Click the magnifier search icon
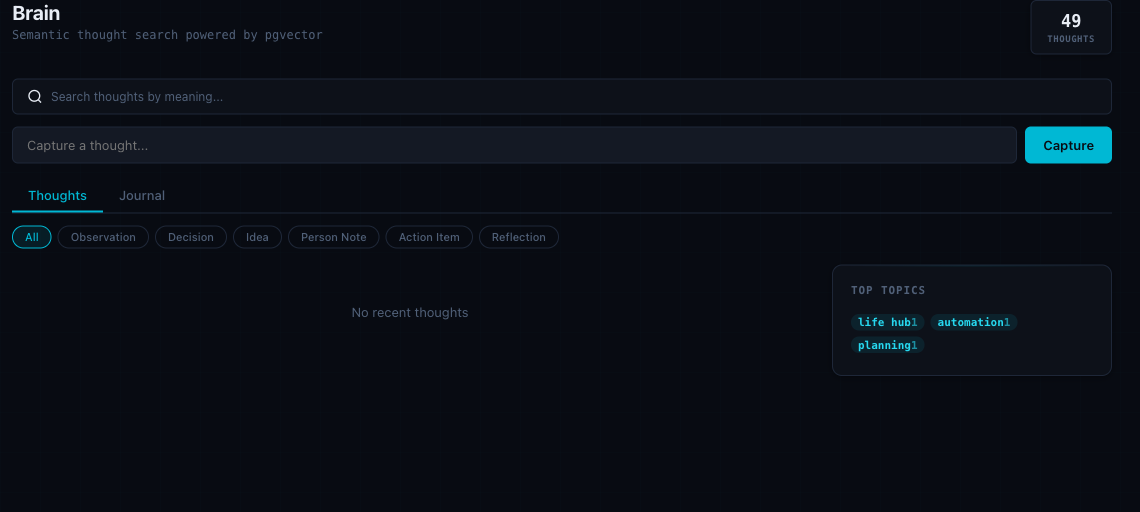This screenshot has width=1140, height=512. tap(34, 97)
